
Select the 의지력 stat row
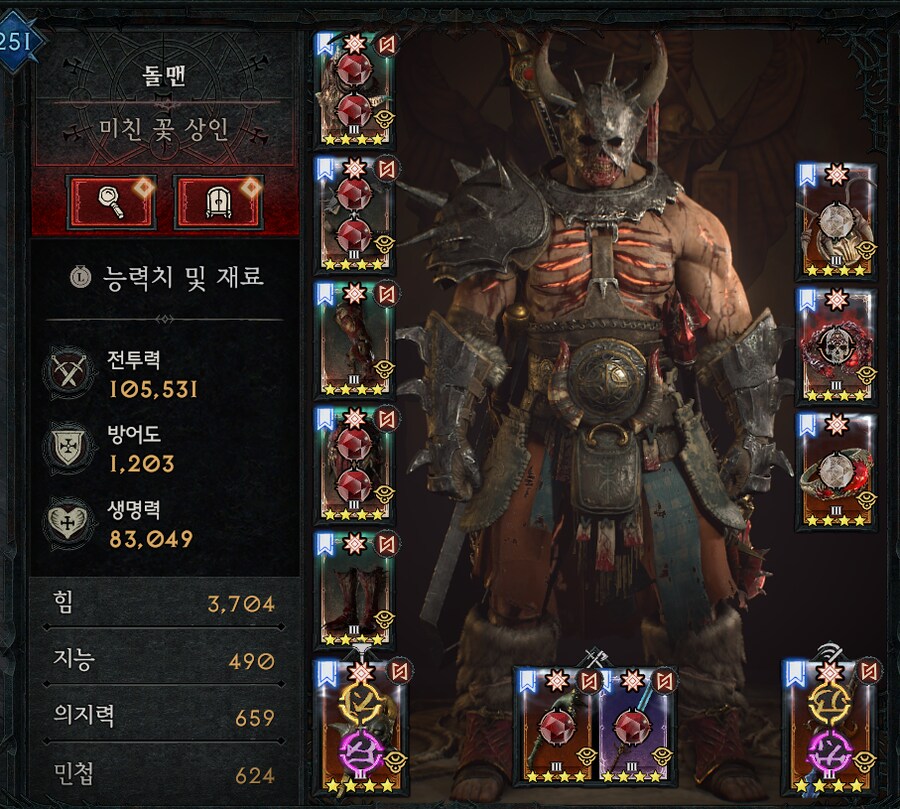(x=165, y=717)
